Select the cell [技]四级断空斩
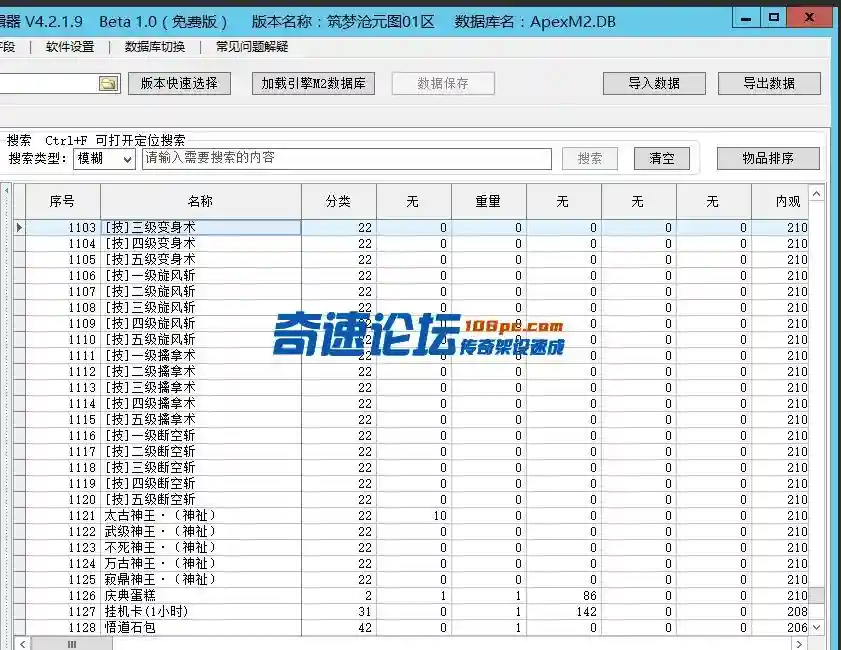The height and width of the screenshot is (650, 841). click(201, 484)
